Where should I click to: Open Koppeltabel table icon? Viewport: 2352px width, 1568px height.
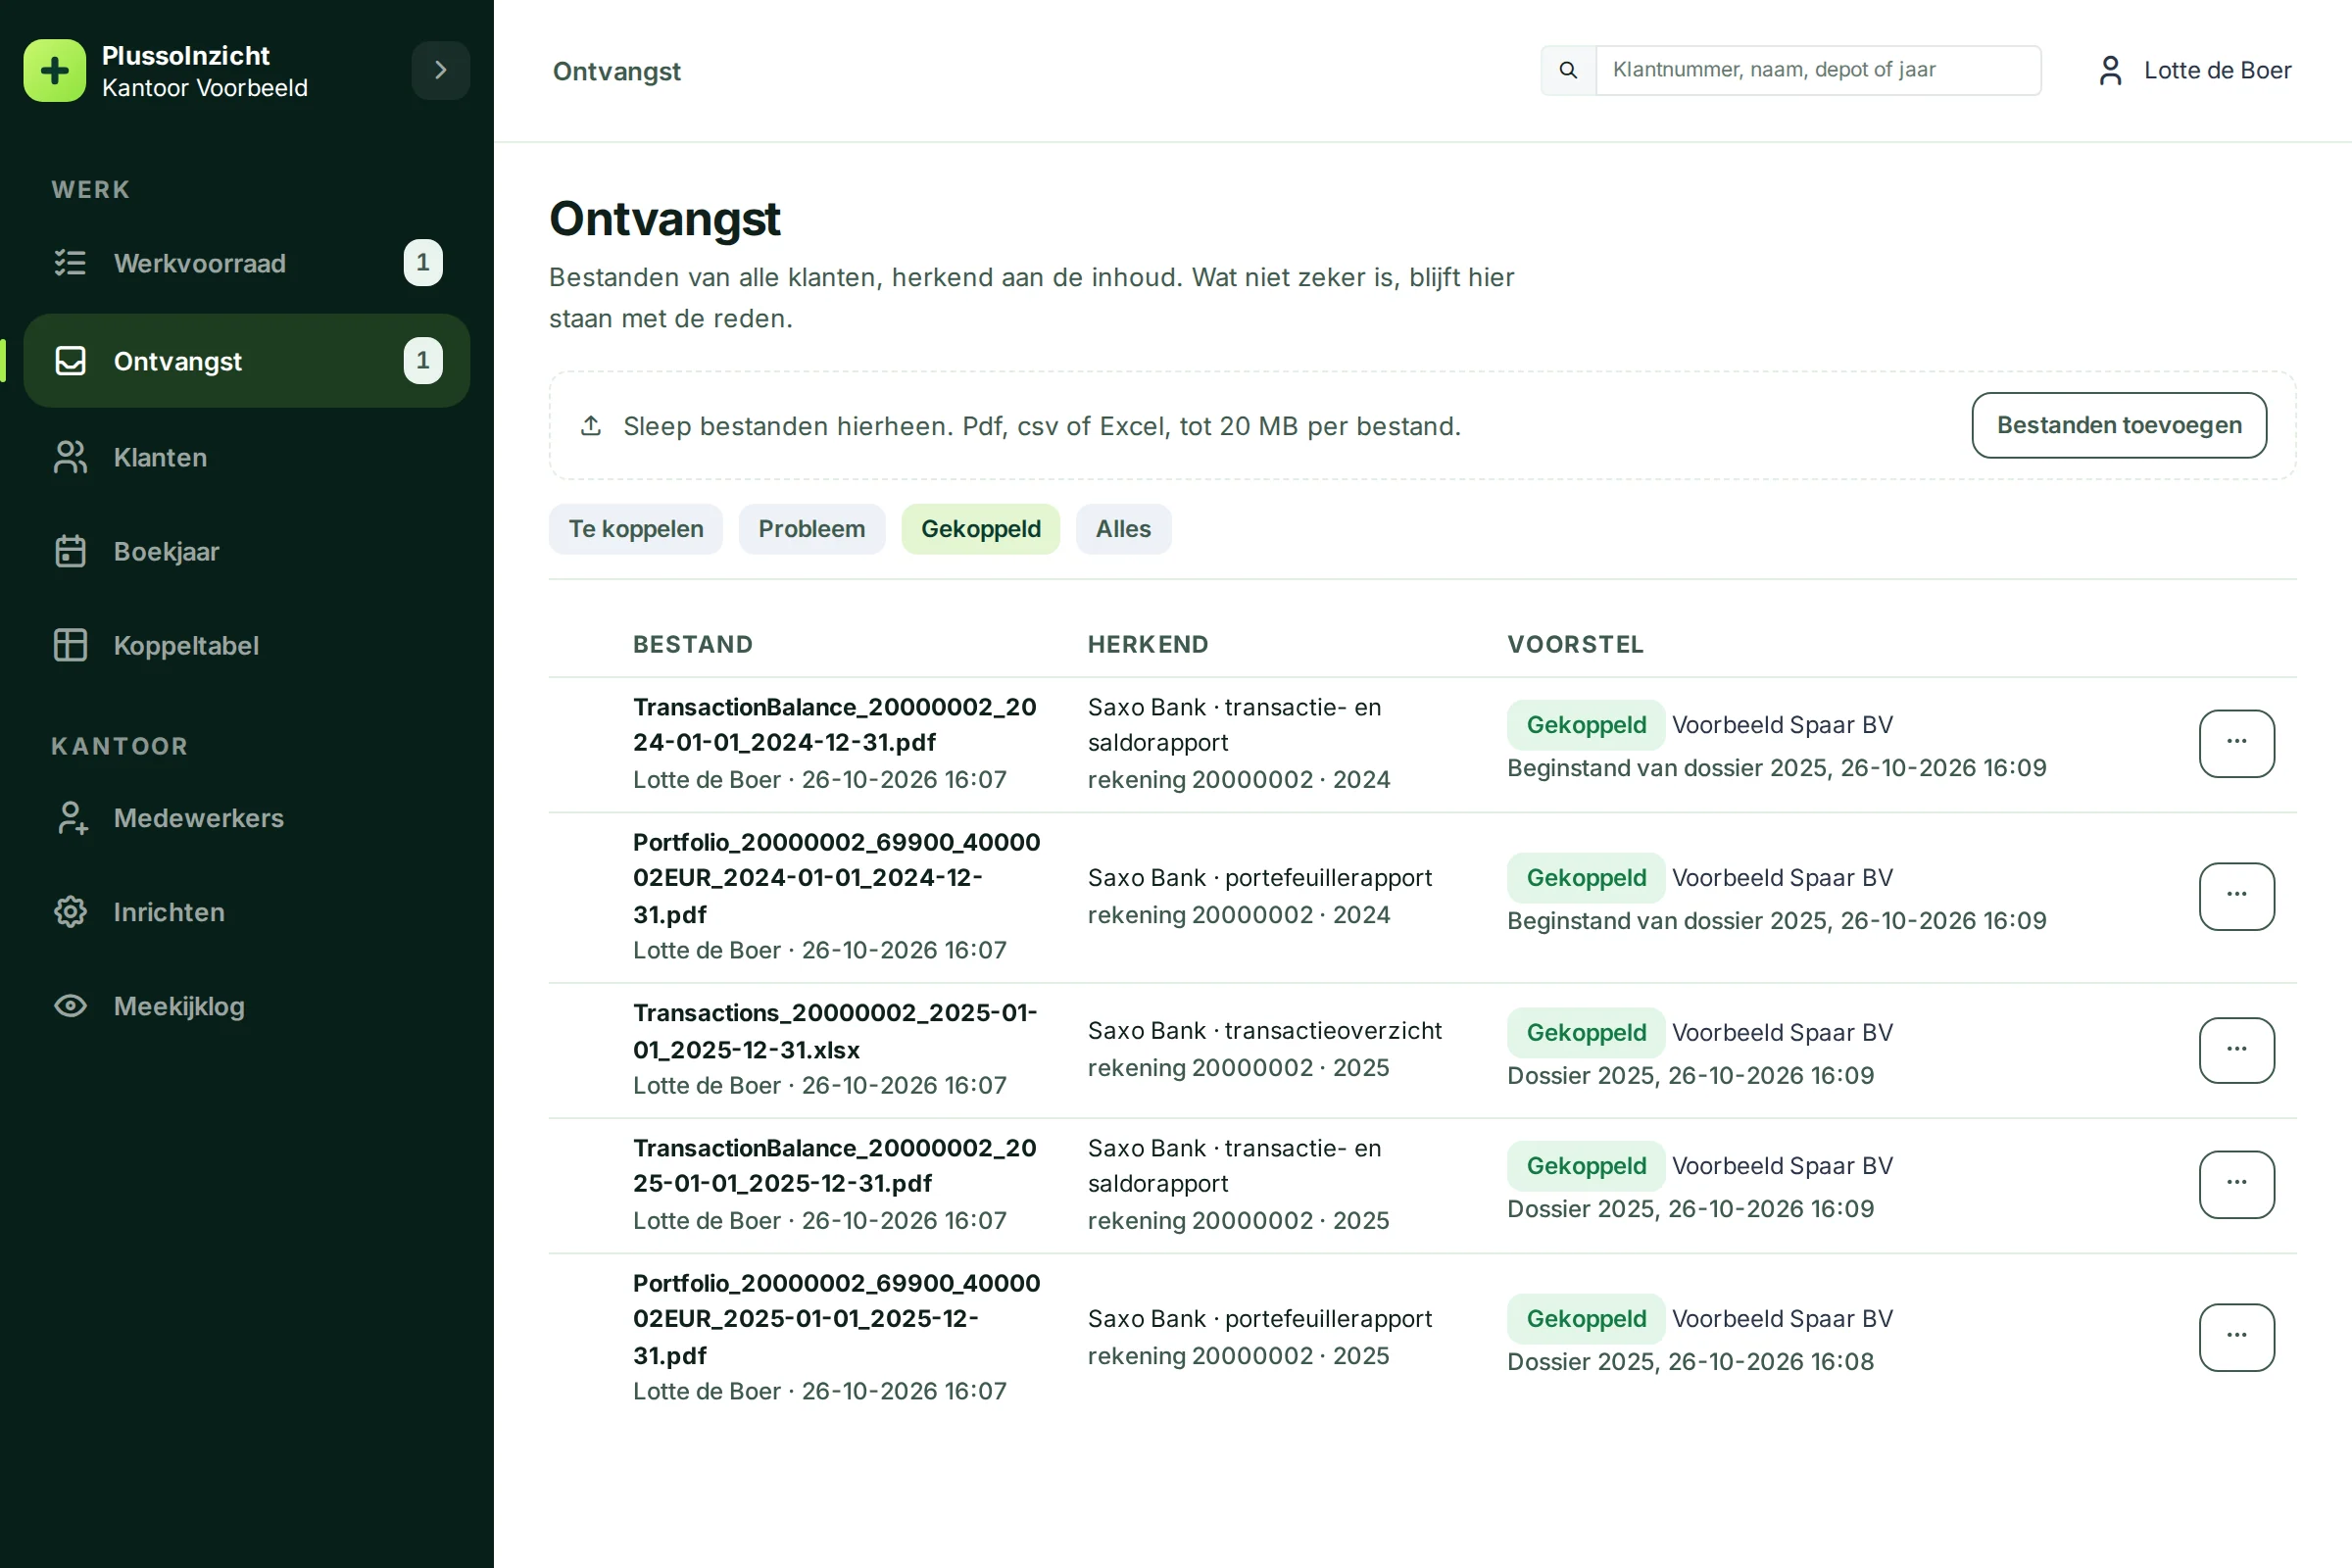pyautogui.click(x=70, y=645)
